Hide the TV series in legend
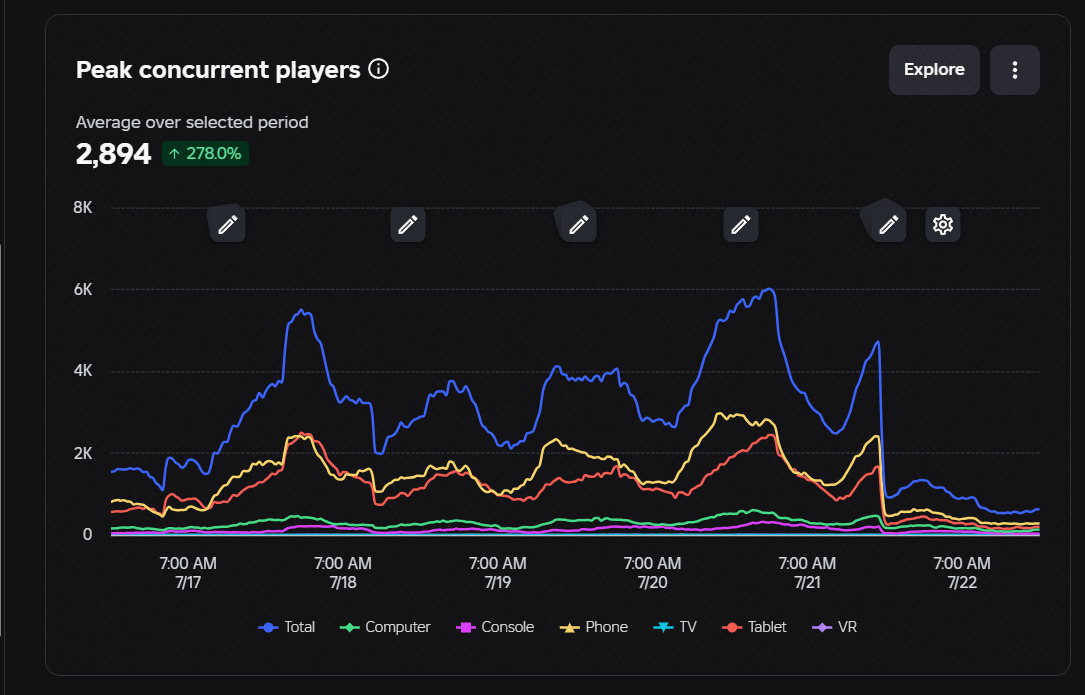 coord(675,627)
